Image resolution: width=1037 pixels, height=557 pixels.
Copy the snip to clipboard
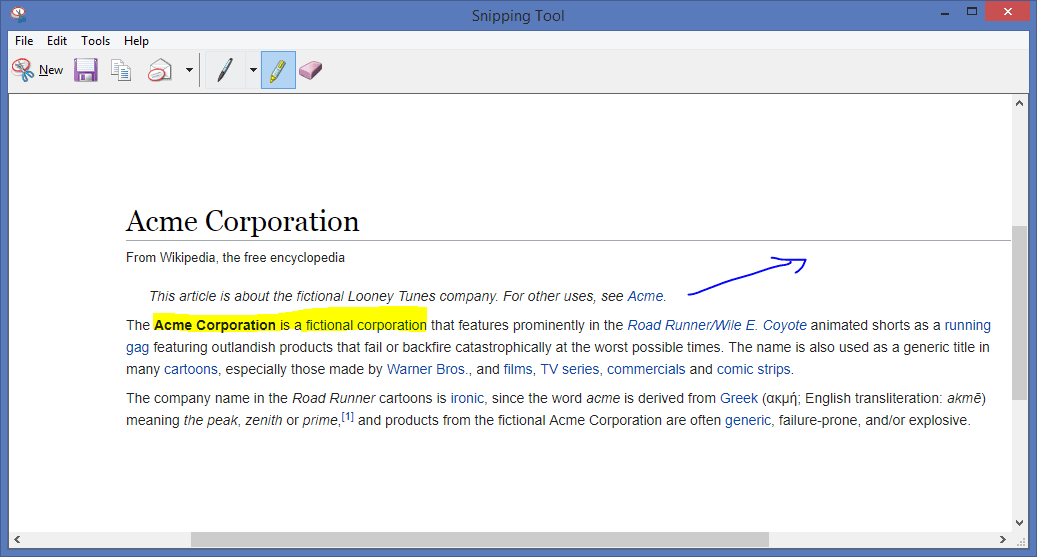[121, 70]
